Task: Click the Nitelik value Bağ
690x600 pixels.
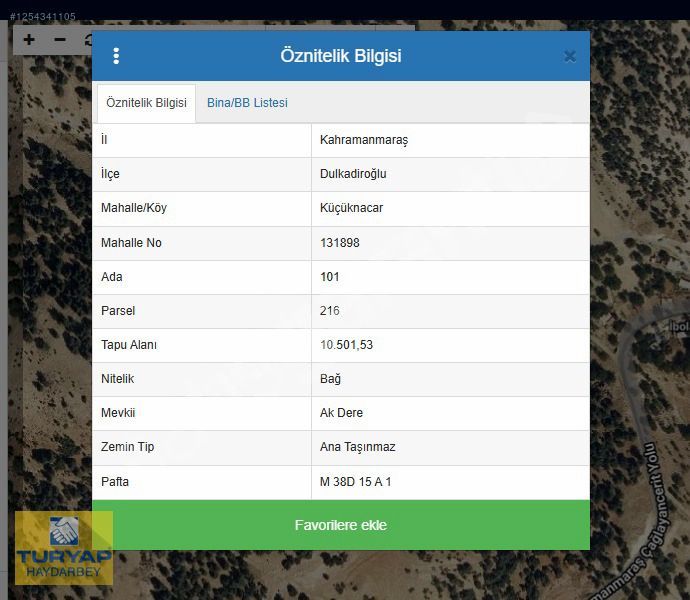Action: (x=330, y=379)
